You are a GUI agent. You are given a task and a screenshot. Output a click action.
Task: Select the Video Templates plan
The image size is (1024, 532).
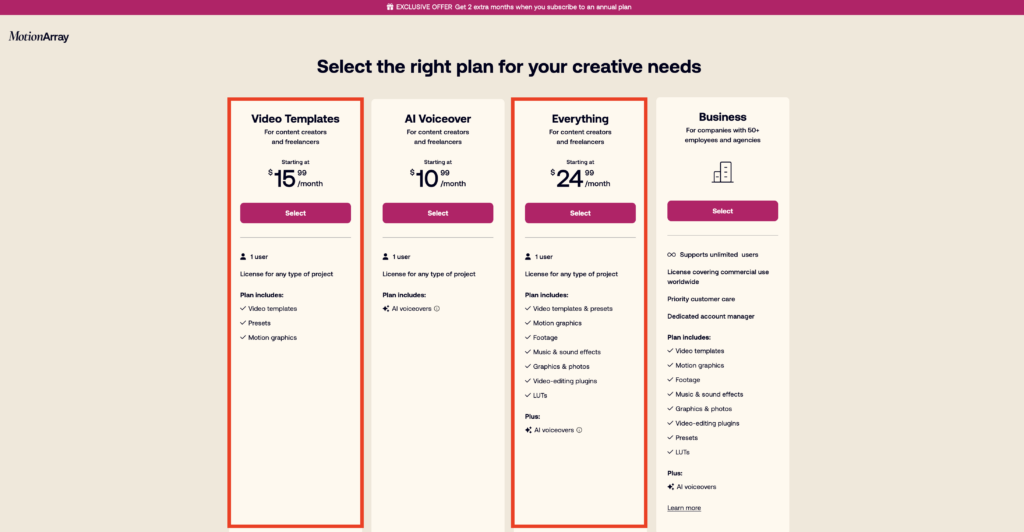(x=295, y=213)
